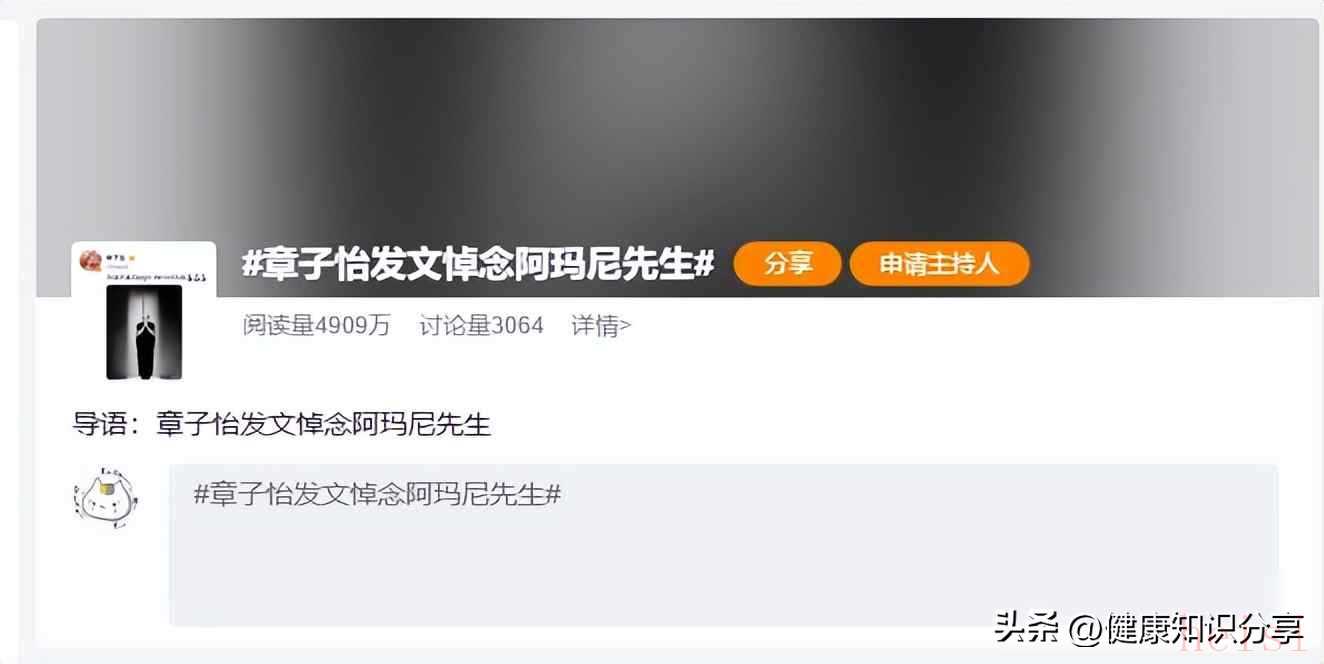The image size is (1324, 664).
Task: Click the gold verified badge beside the poster name
Action: click(131, 258)
